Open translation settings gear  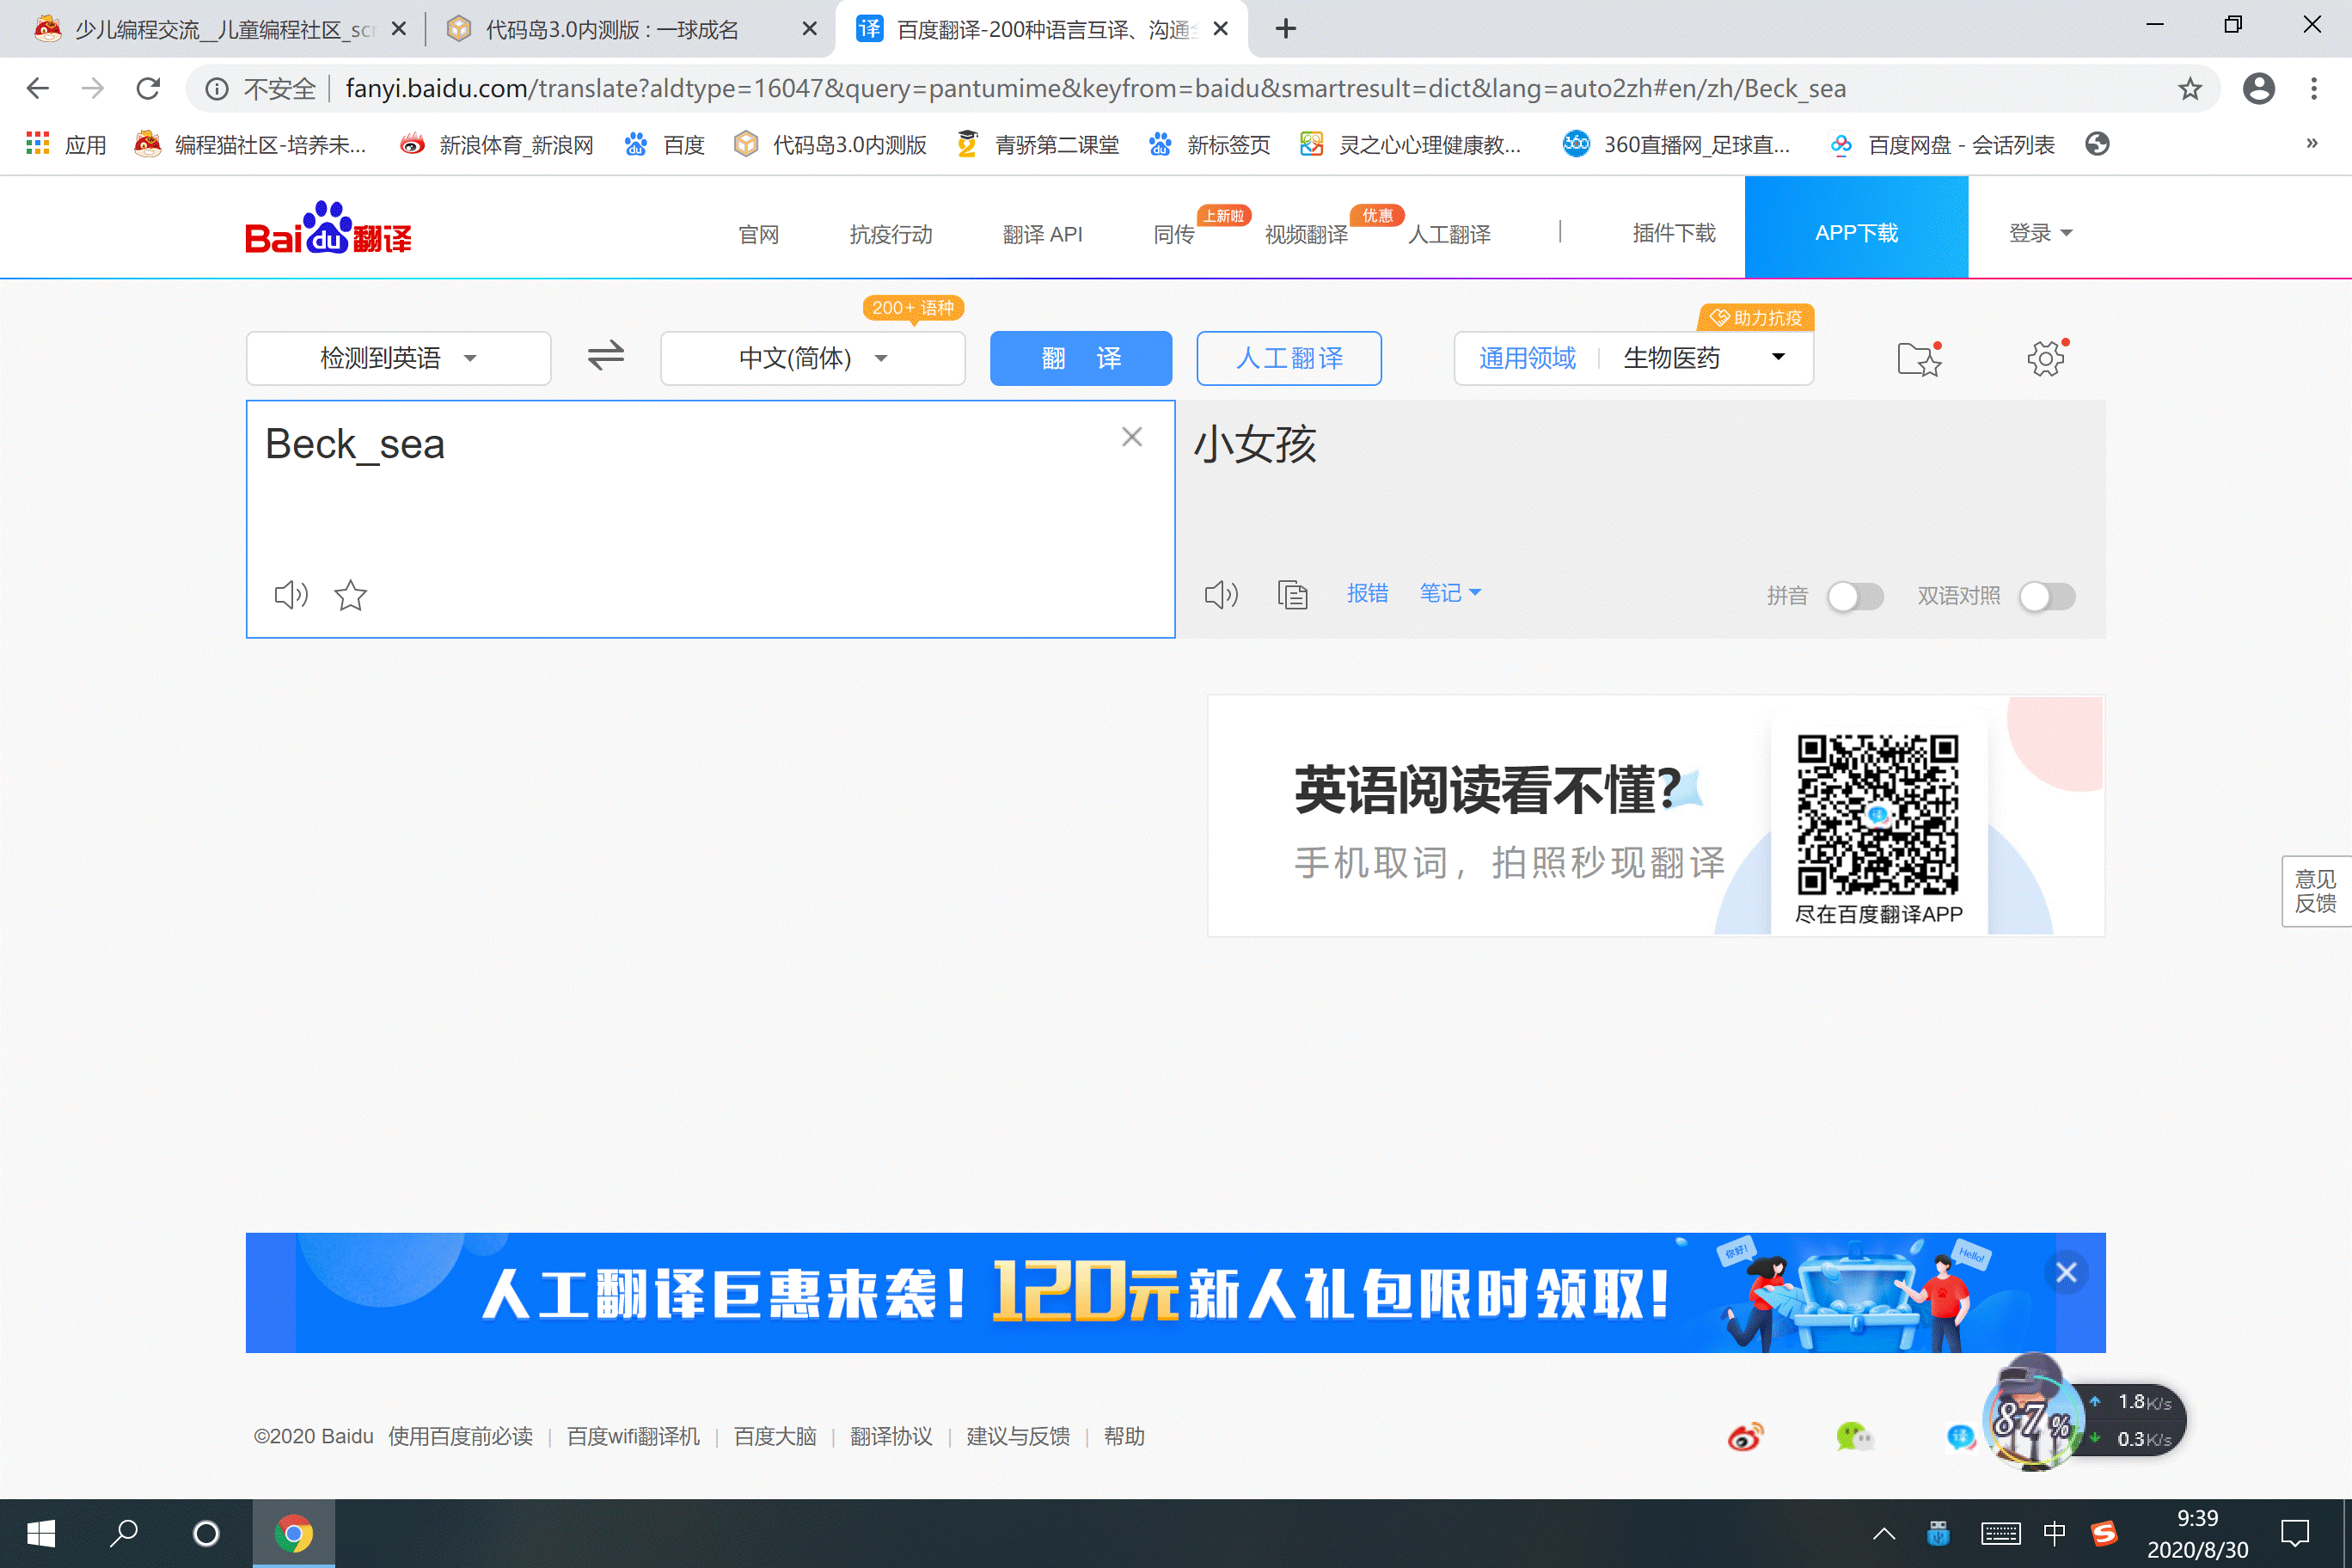(2046, 358)
